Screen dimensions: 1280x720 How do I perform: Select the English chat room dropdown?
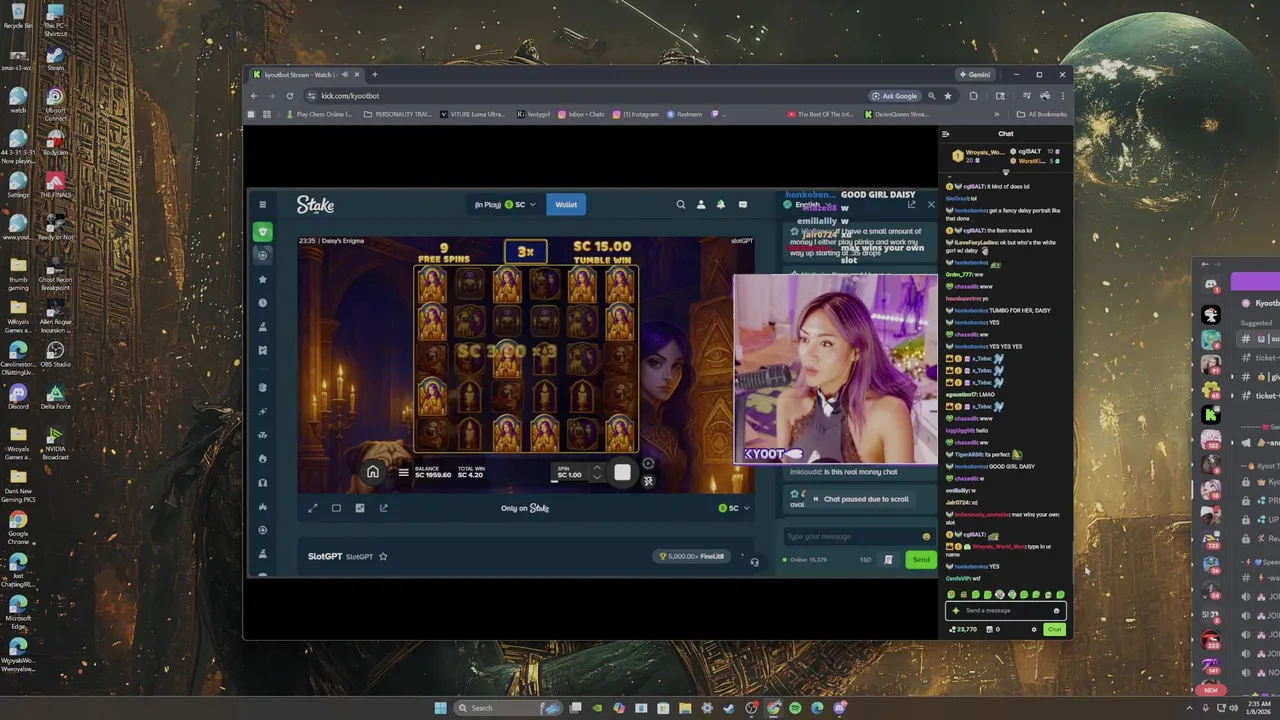click(x=809, y=205)
